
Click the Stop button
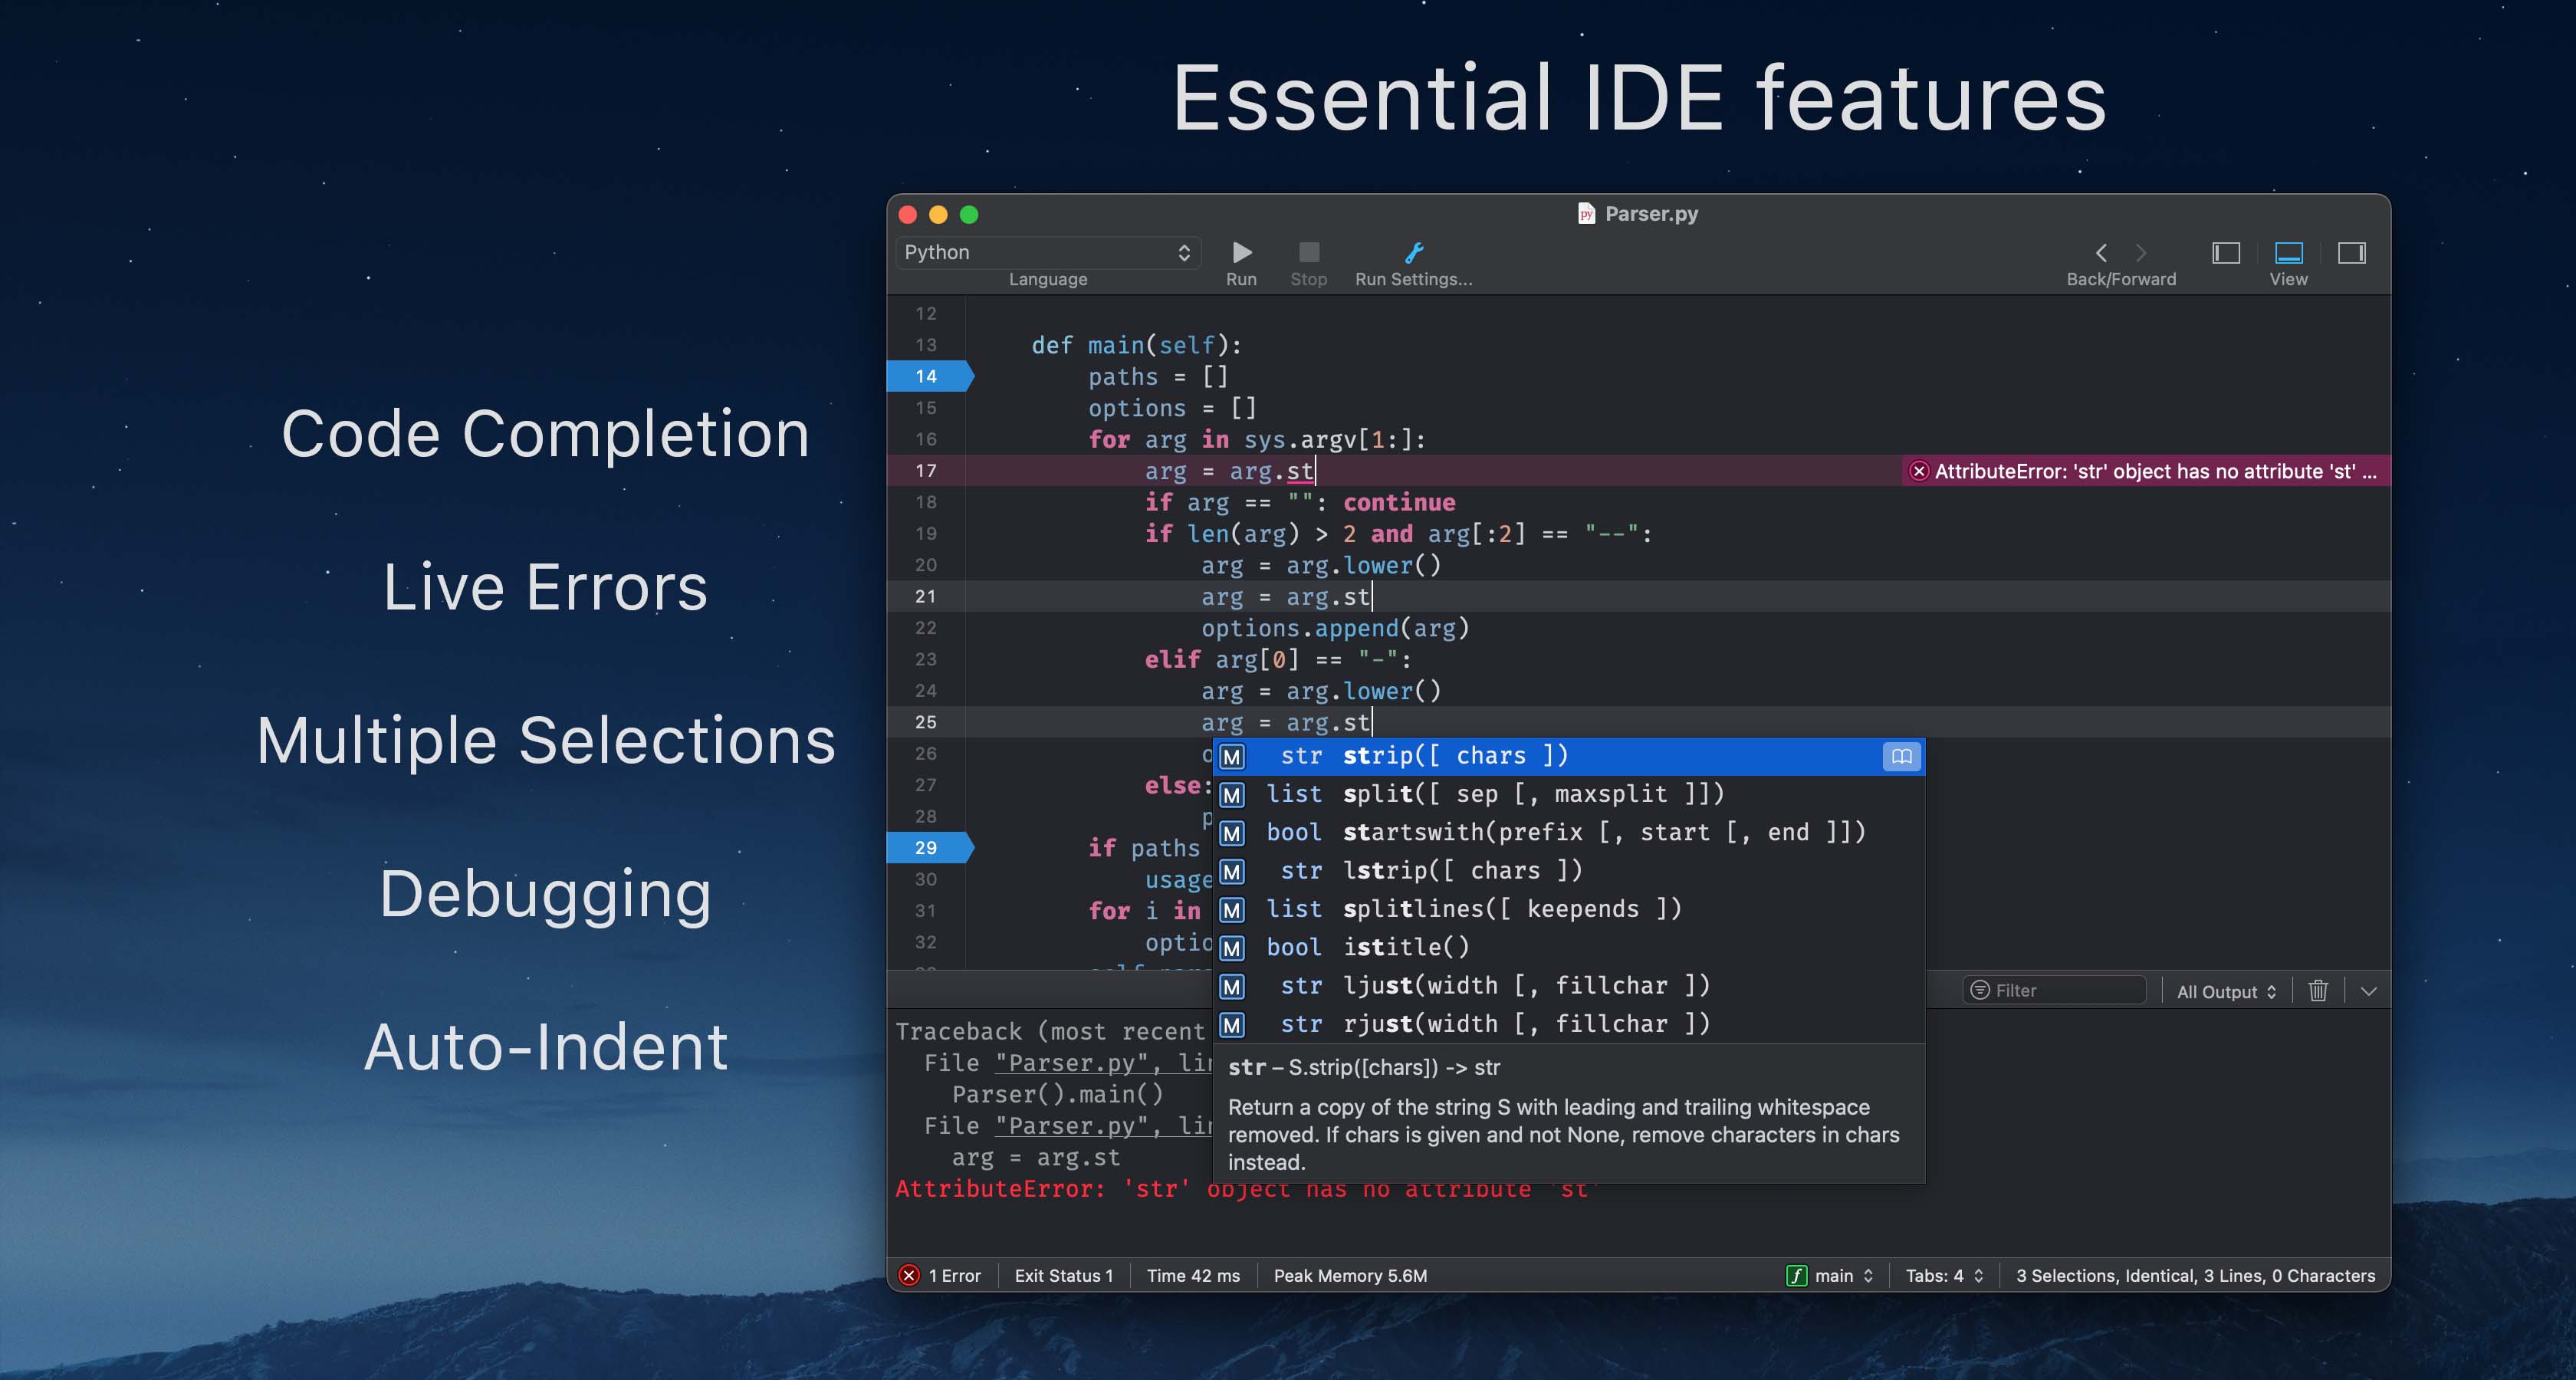[x=1308, y=253]
